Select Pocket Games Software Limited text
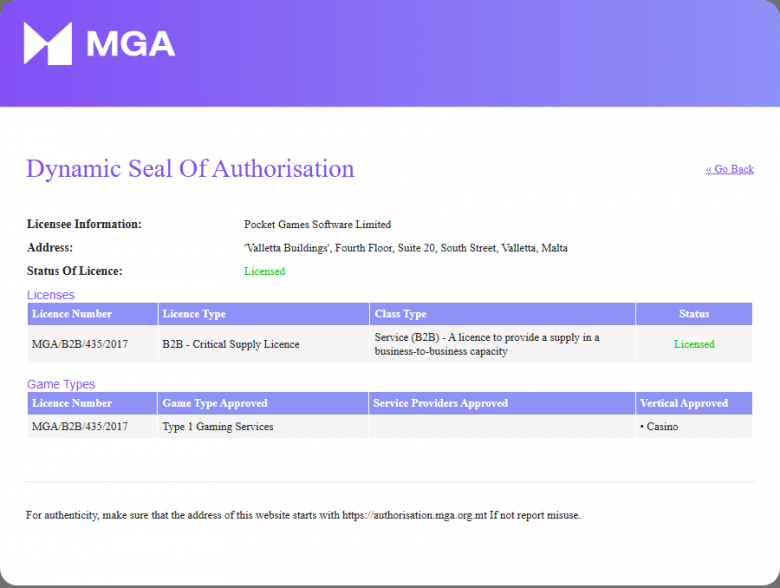This screenshot has width=780, height=588. [x=317, y=224]
